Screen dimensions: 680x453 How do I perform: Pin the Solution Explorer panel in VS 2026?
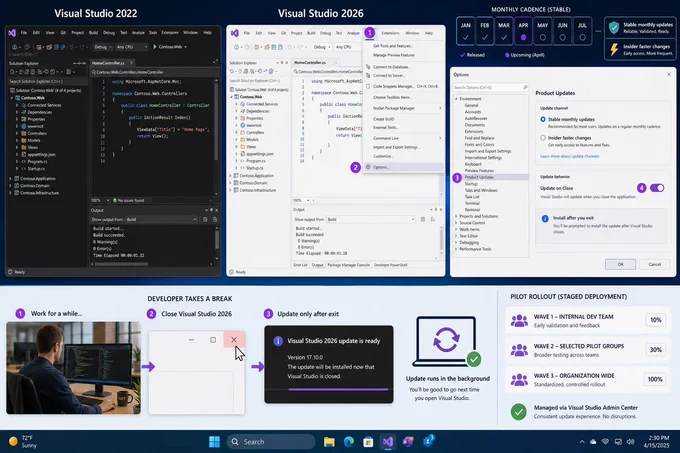tap(282, 63)
